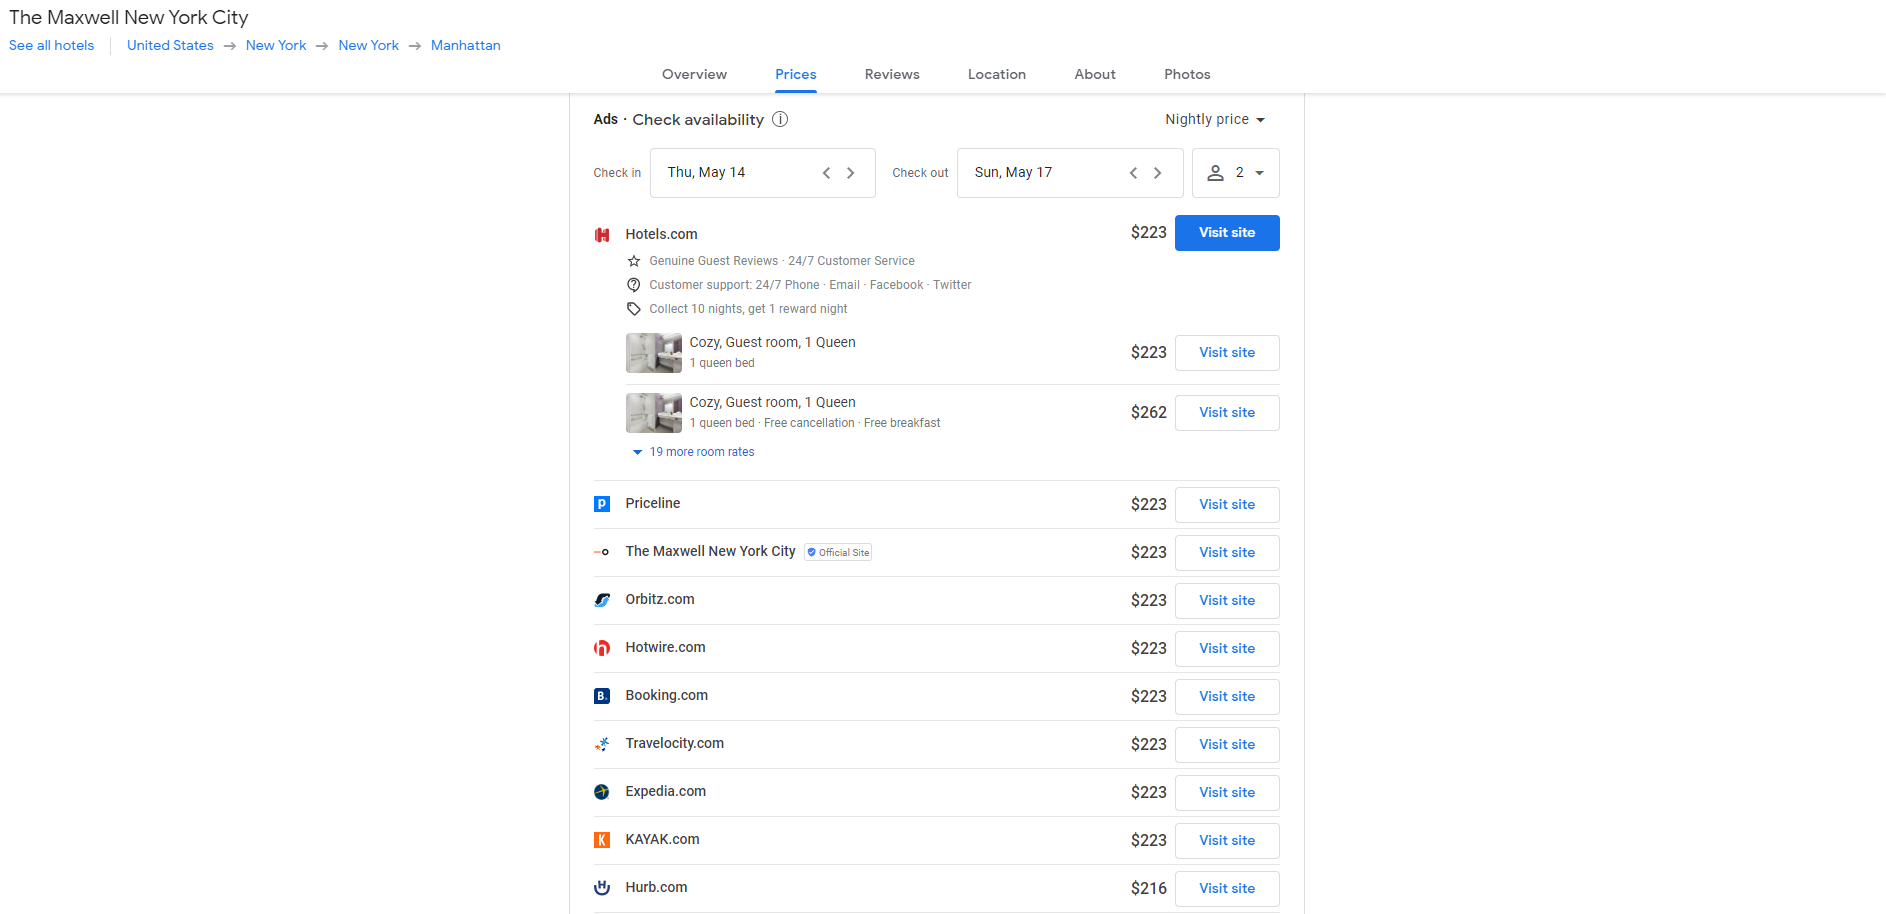This screenshot has height=914, width=1886.
Task: Visit site for Hurb.com offer
Action: coord(1227,889)
